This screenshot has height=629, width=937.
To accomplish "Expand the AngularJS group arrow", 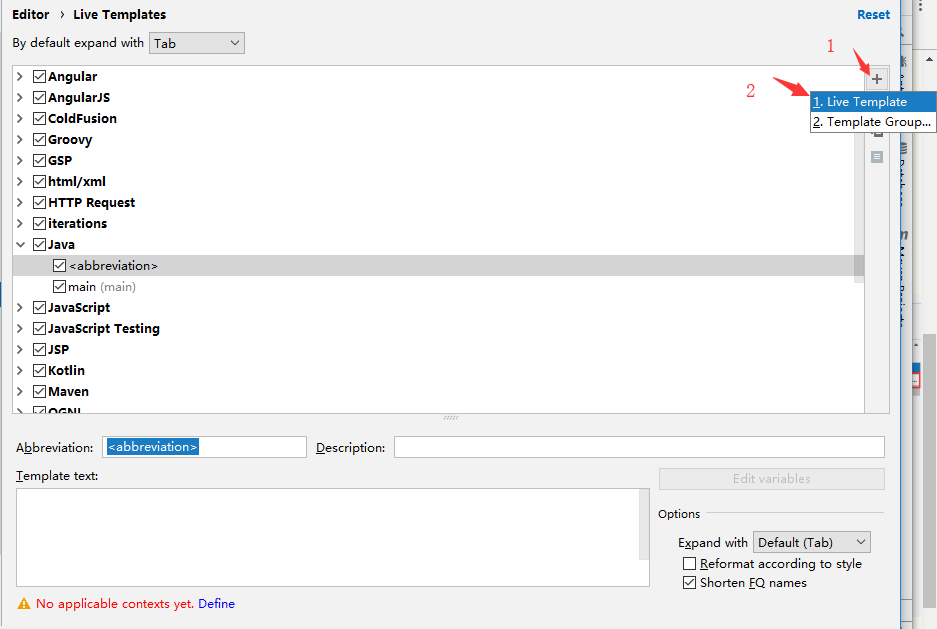I will tap(20, 97).
